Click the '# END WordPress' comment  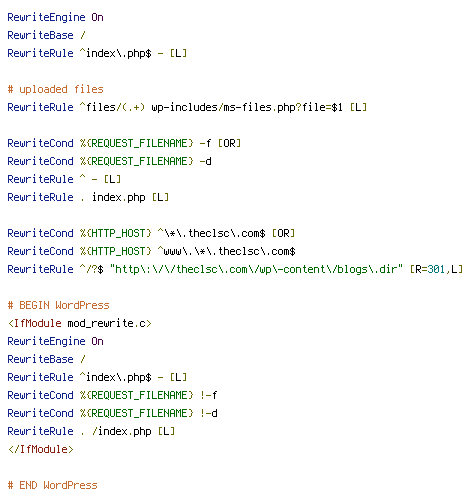(x=52, y=485)
